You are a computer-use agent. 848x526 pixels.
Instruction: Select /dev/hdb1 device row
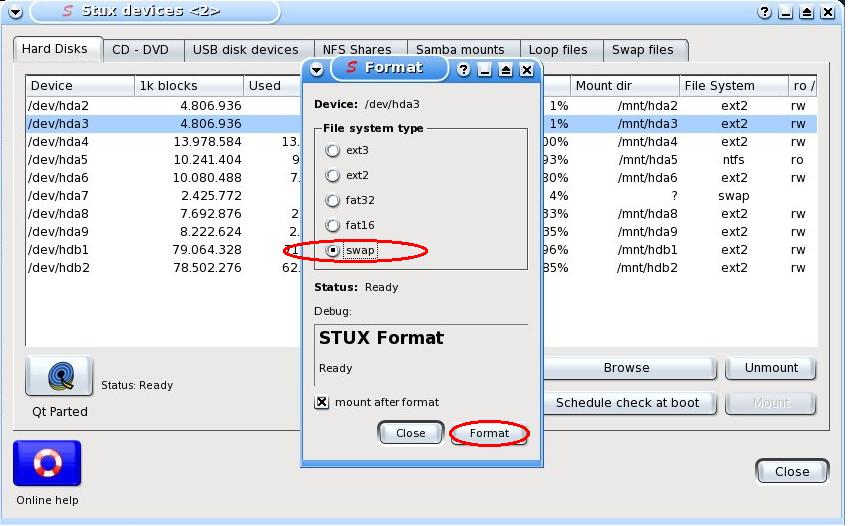pos(421,250)
